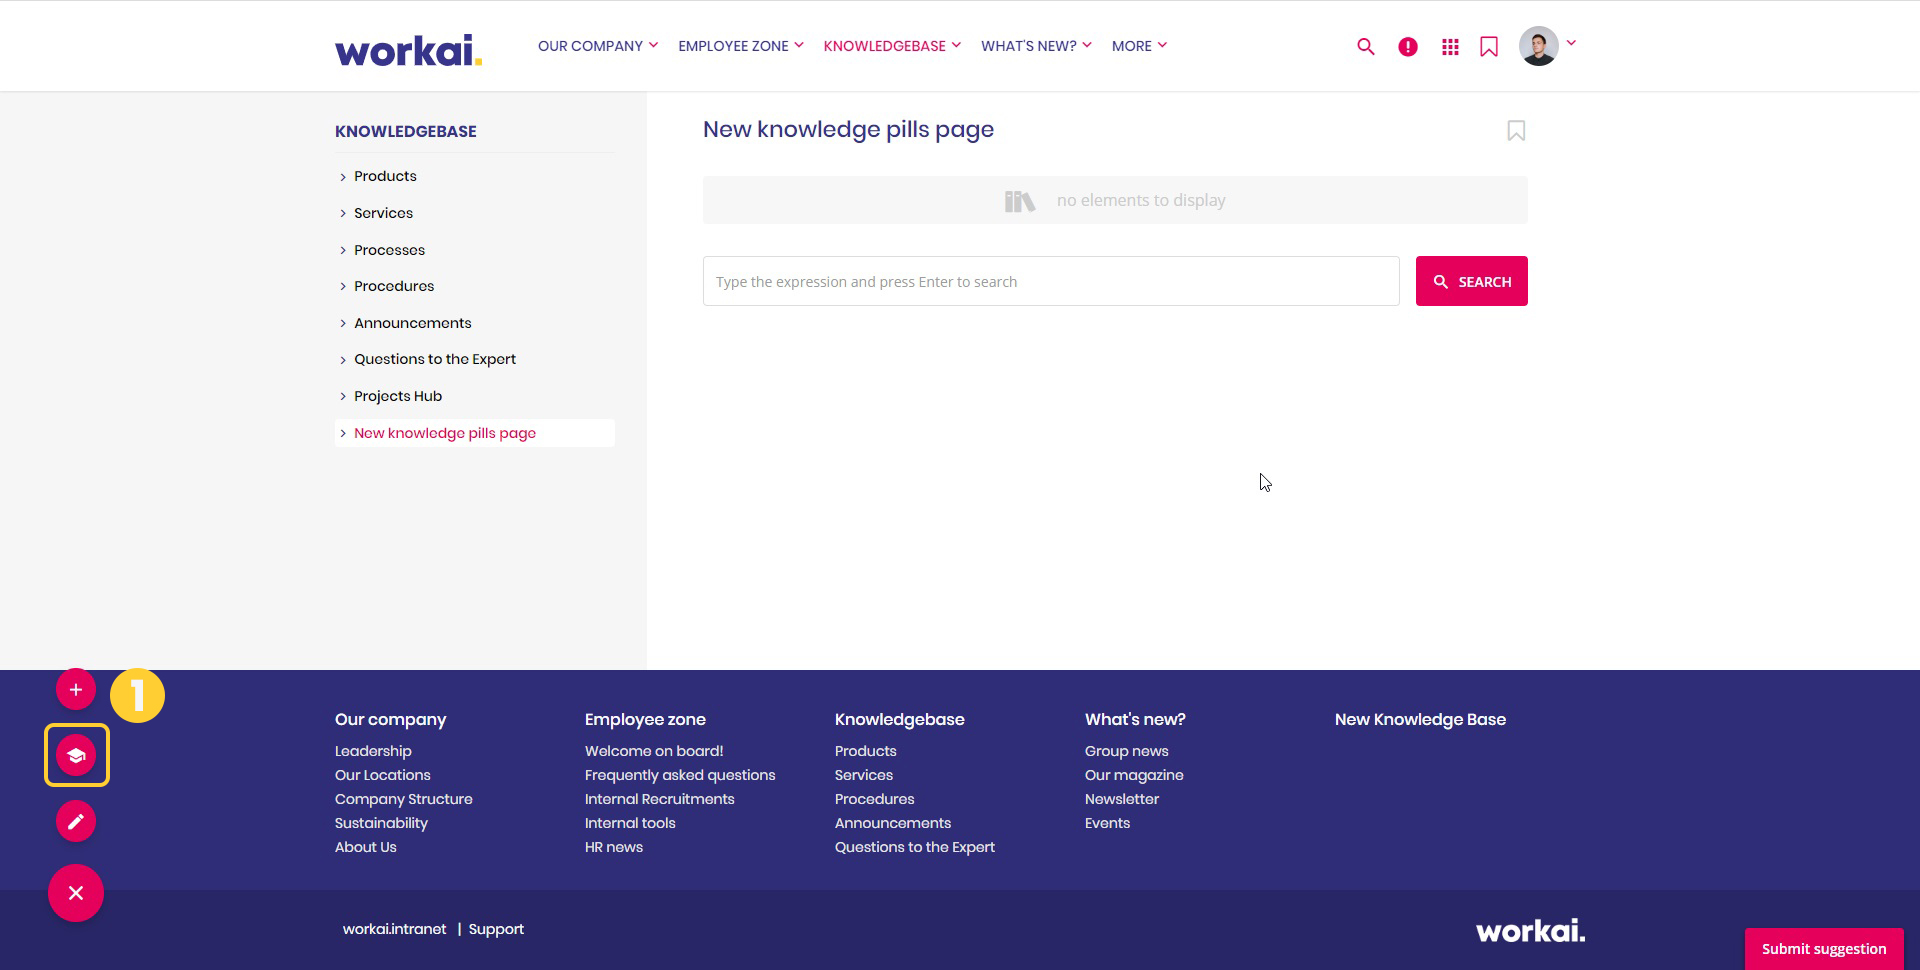Open the MORE menu

click(1139, 46)
